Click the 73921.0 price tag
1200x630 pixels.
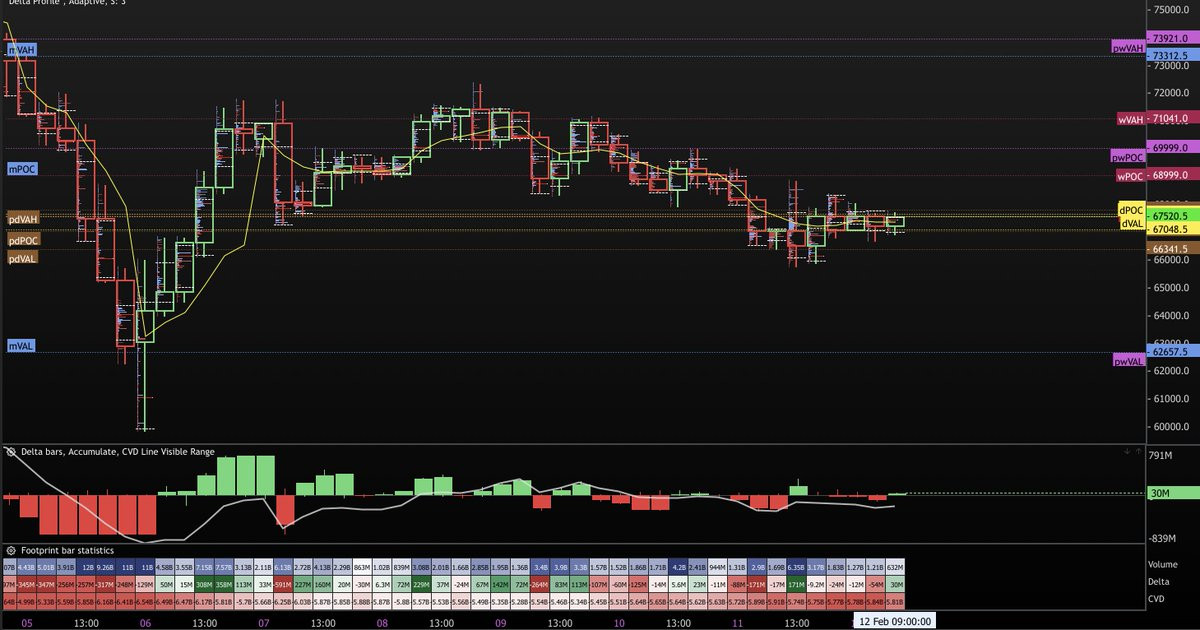click(x=1171, y=38)
